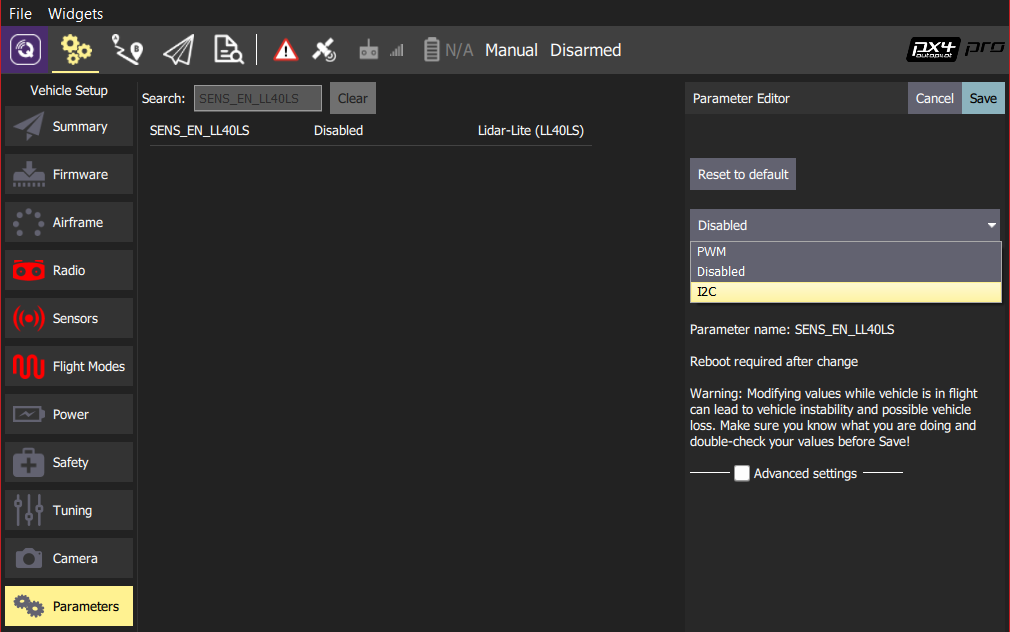Open the Sensors setup page

click(69, 318)
